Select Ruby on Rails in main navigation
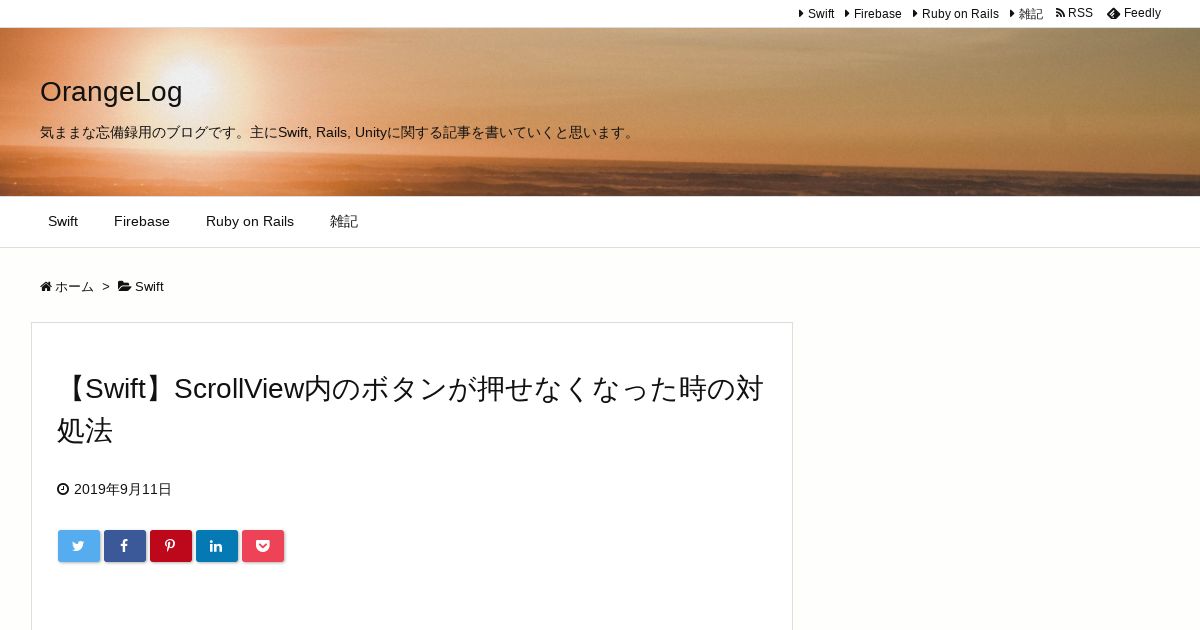The width and height of the screenshot is (1200, 630). click(x=250, y=221)
